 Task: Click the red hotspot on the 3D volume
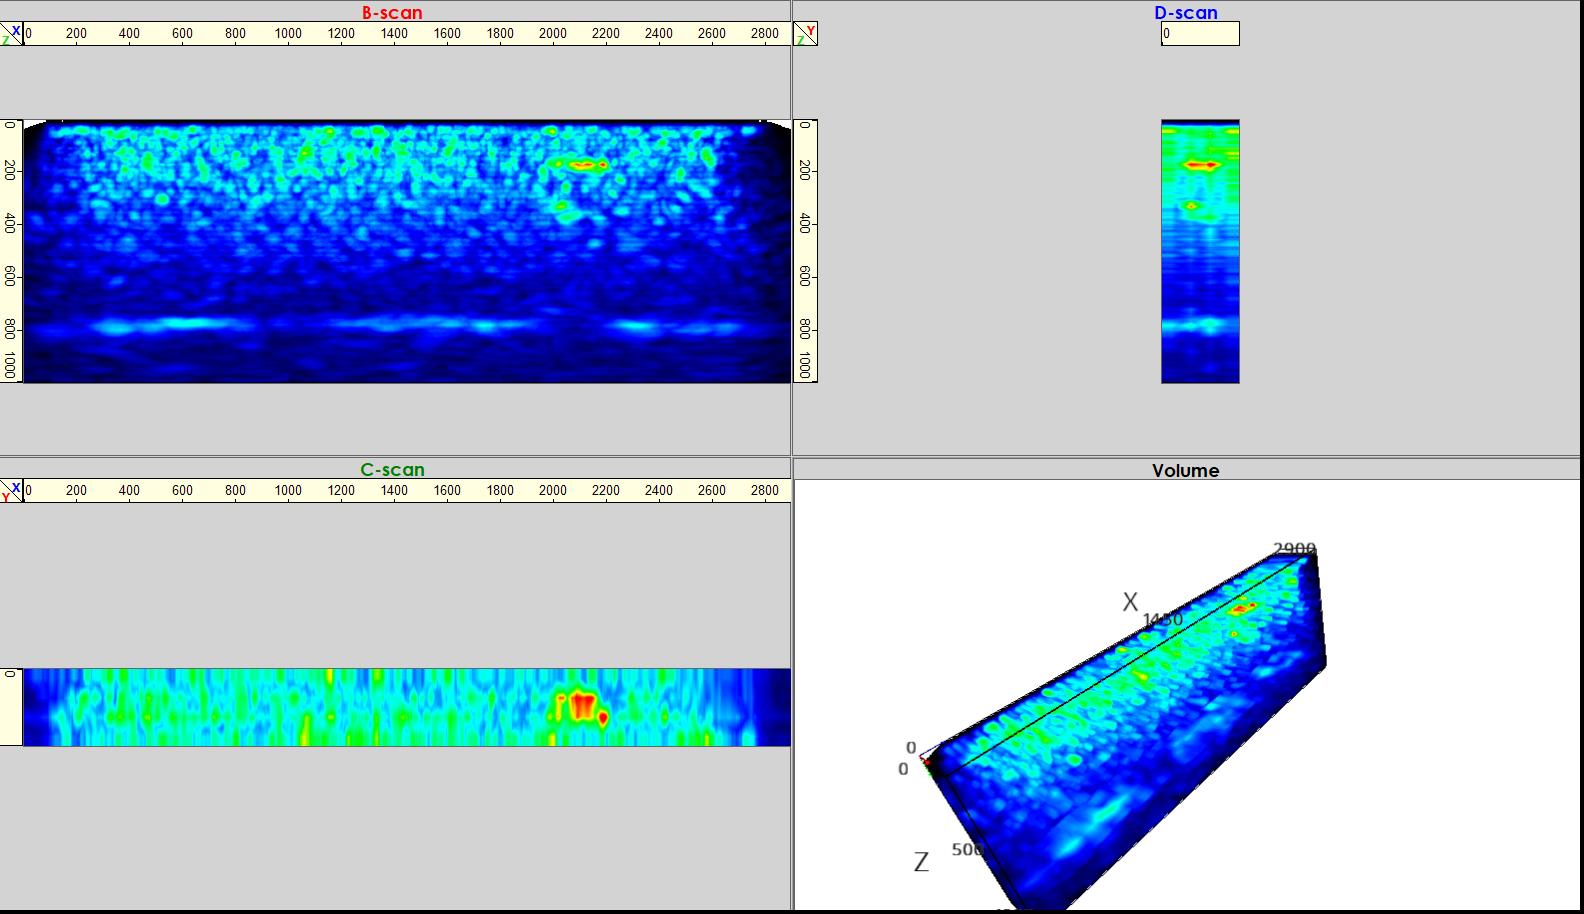pyautogui.click(x=1243, y=608)
